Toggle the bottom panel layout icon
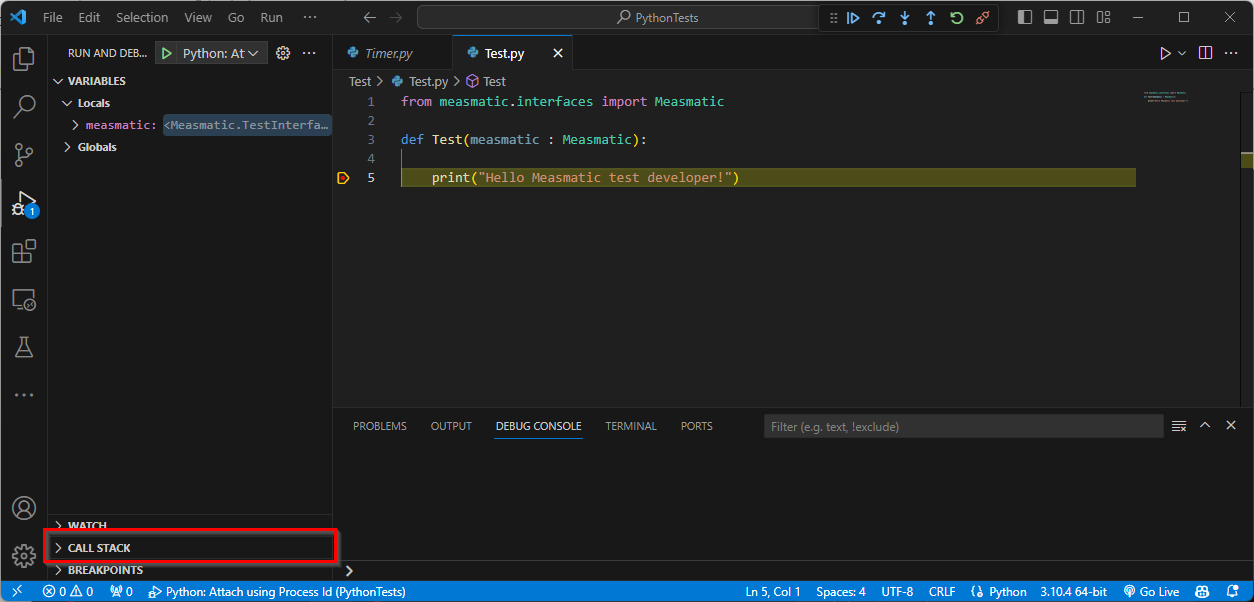The width and height of the screenshot is (1254, 602). pyautogui.click(x=1051, y=17)
